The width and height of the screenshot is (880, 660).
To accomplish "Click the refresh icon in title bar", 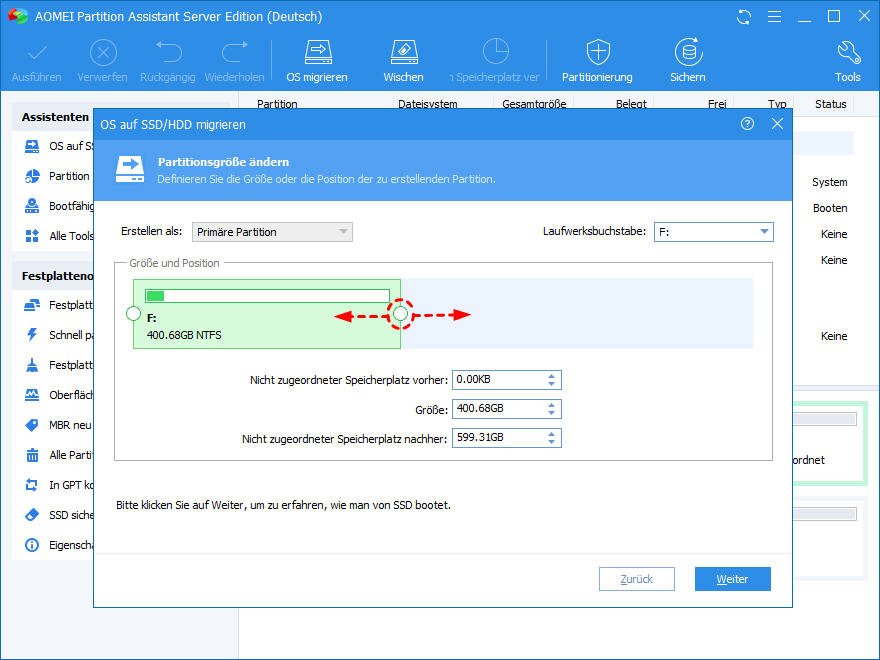I will click(744, 17).
